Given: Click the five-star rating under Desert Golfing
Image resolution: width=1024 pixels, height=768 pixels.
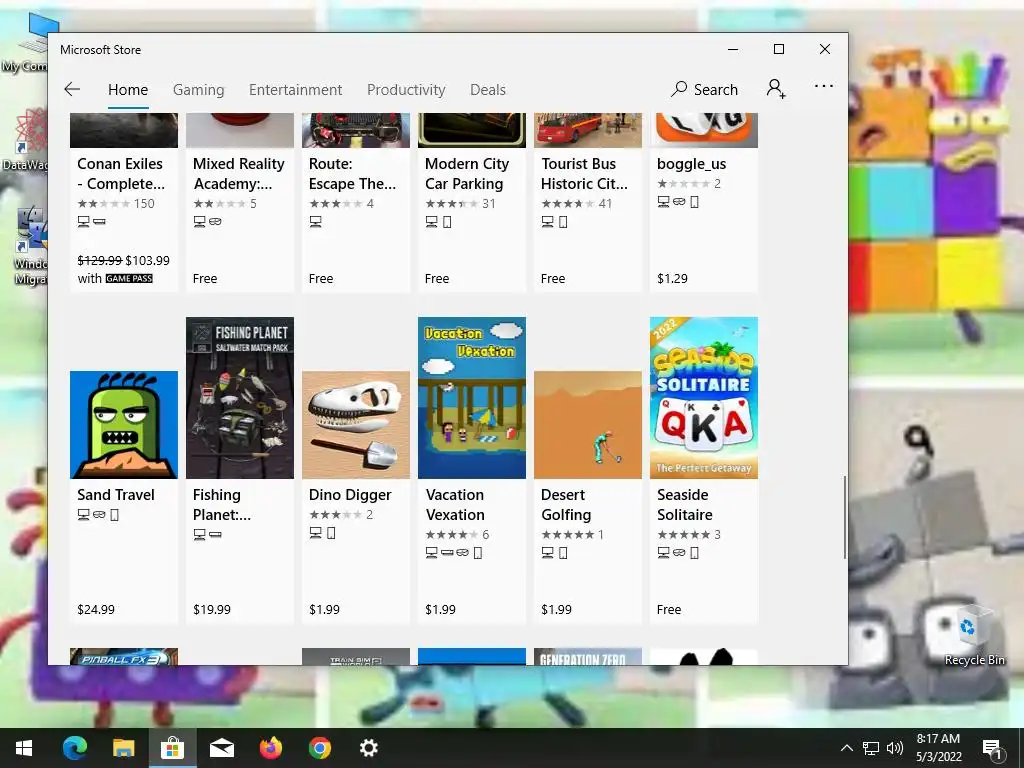Looking at the screenshot, I should tap(573, 534).
